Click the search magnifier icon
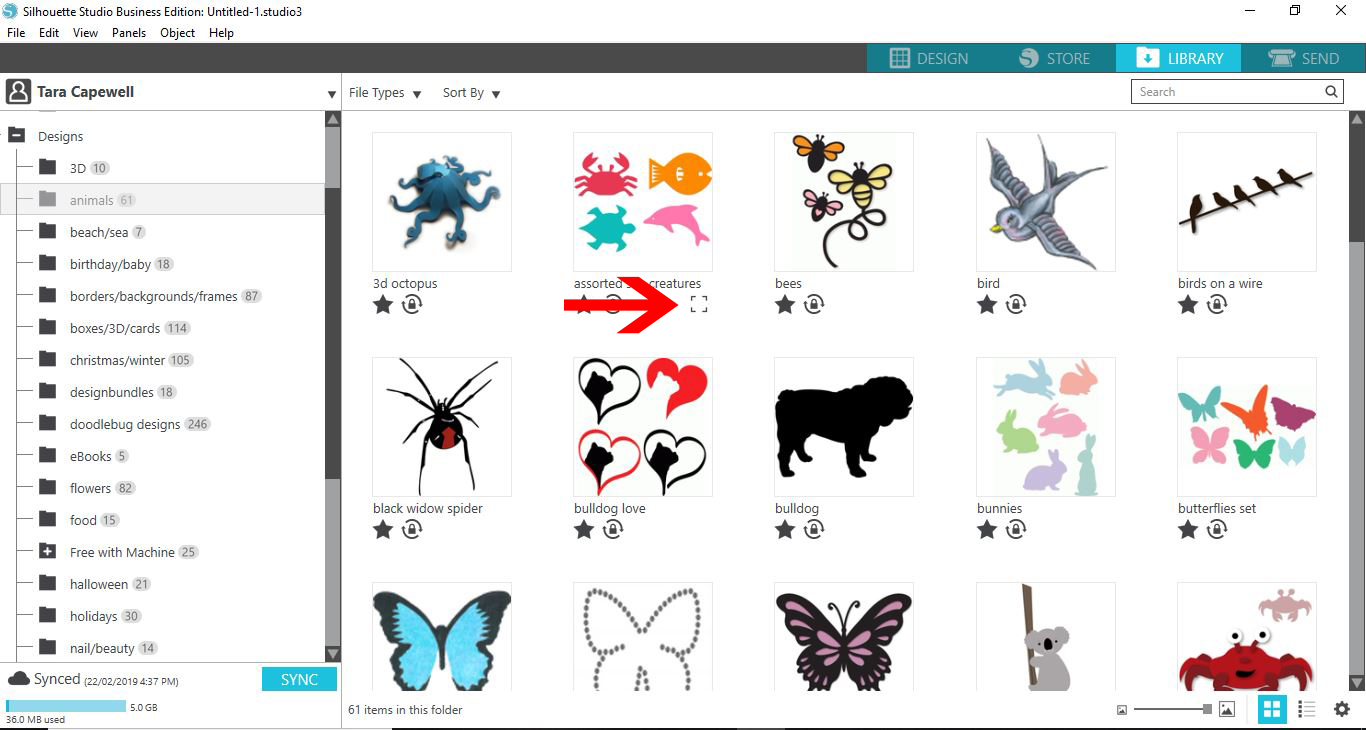 click(x=1331, y=92)
